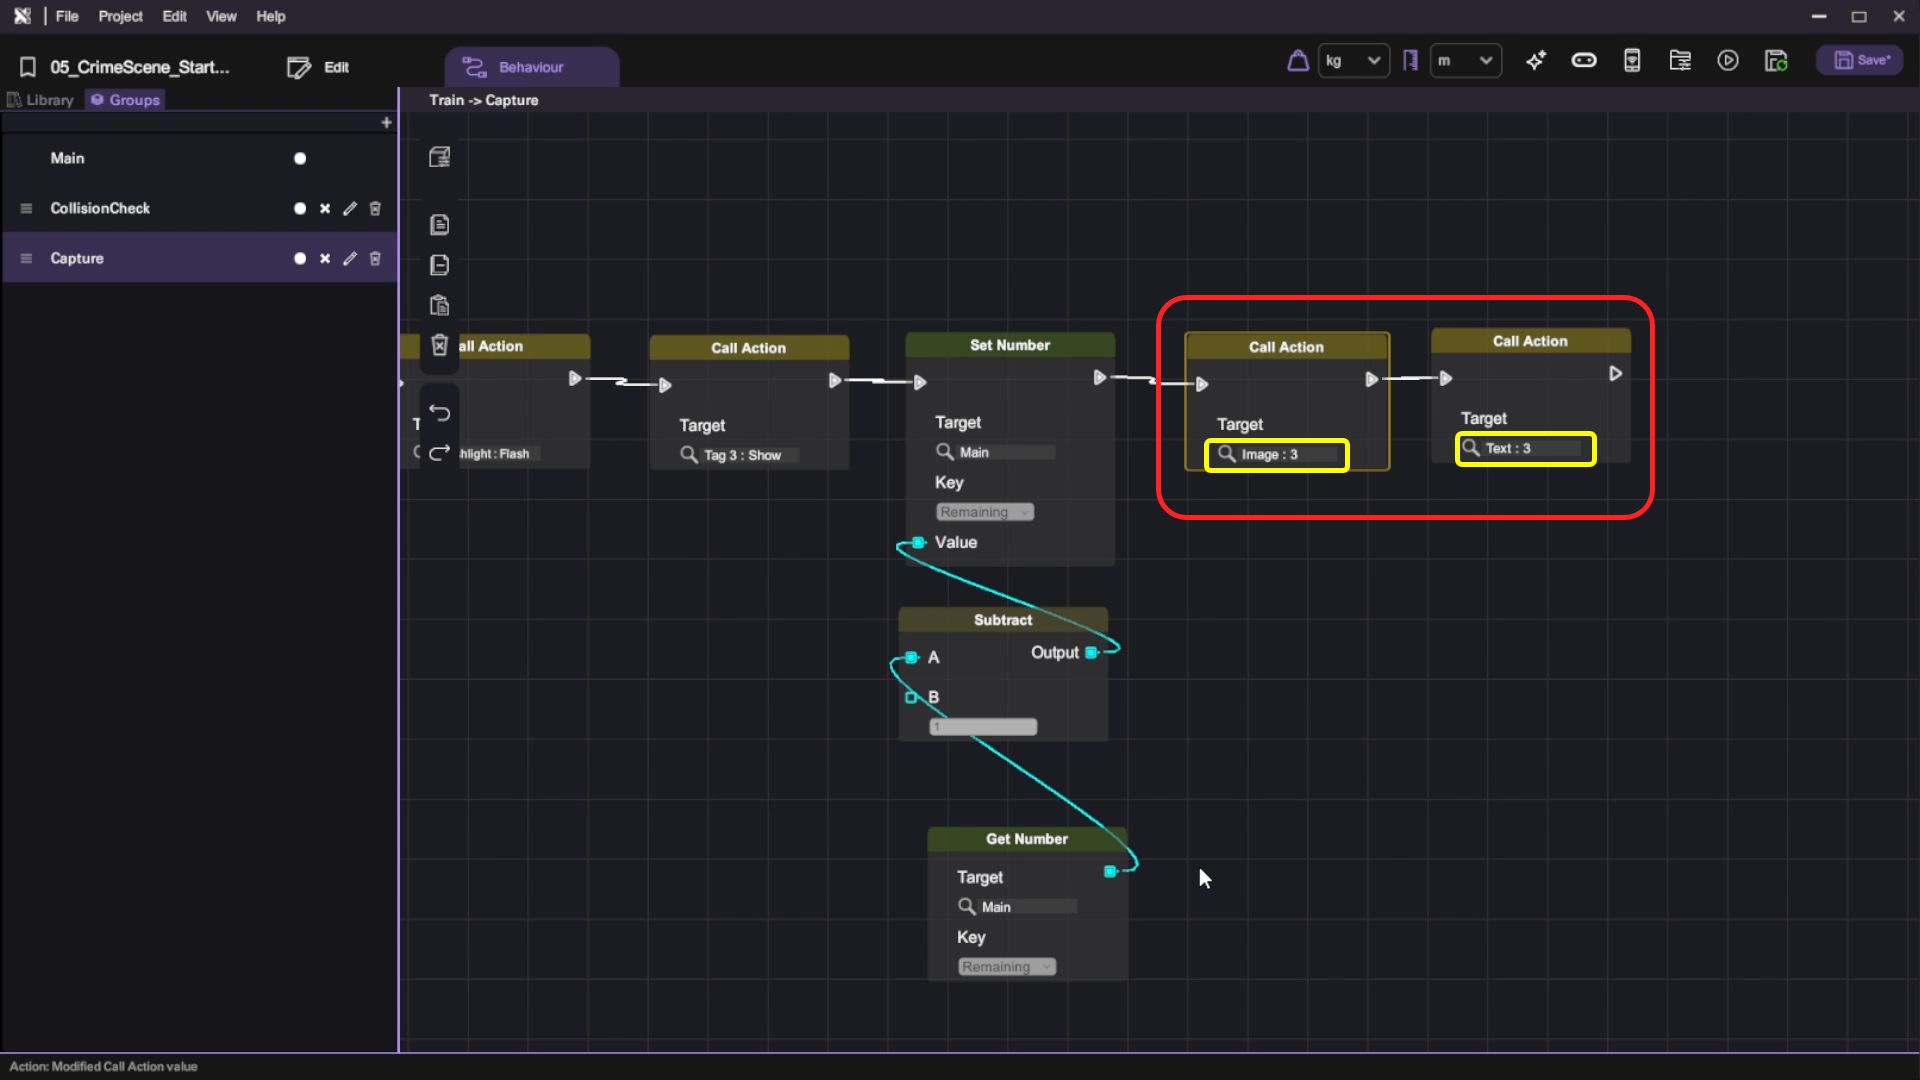
Task: Click the paste clipboard icon in canvas toolbar
Action: pos(439,305)
